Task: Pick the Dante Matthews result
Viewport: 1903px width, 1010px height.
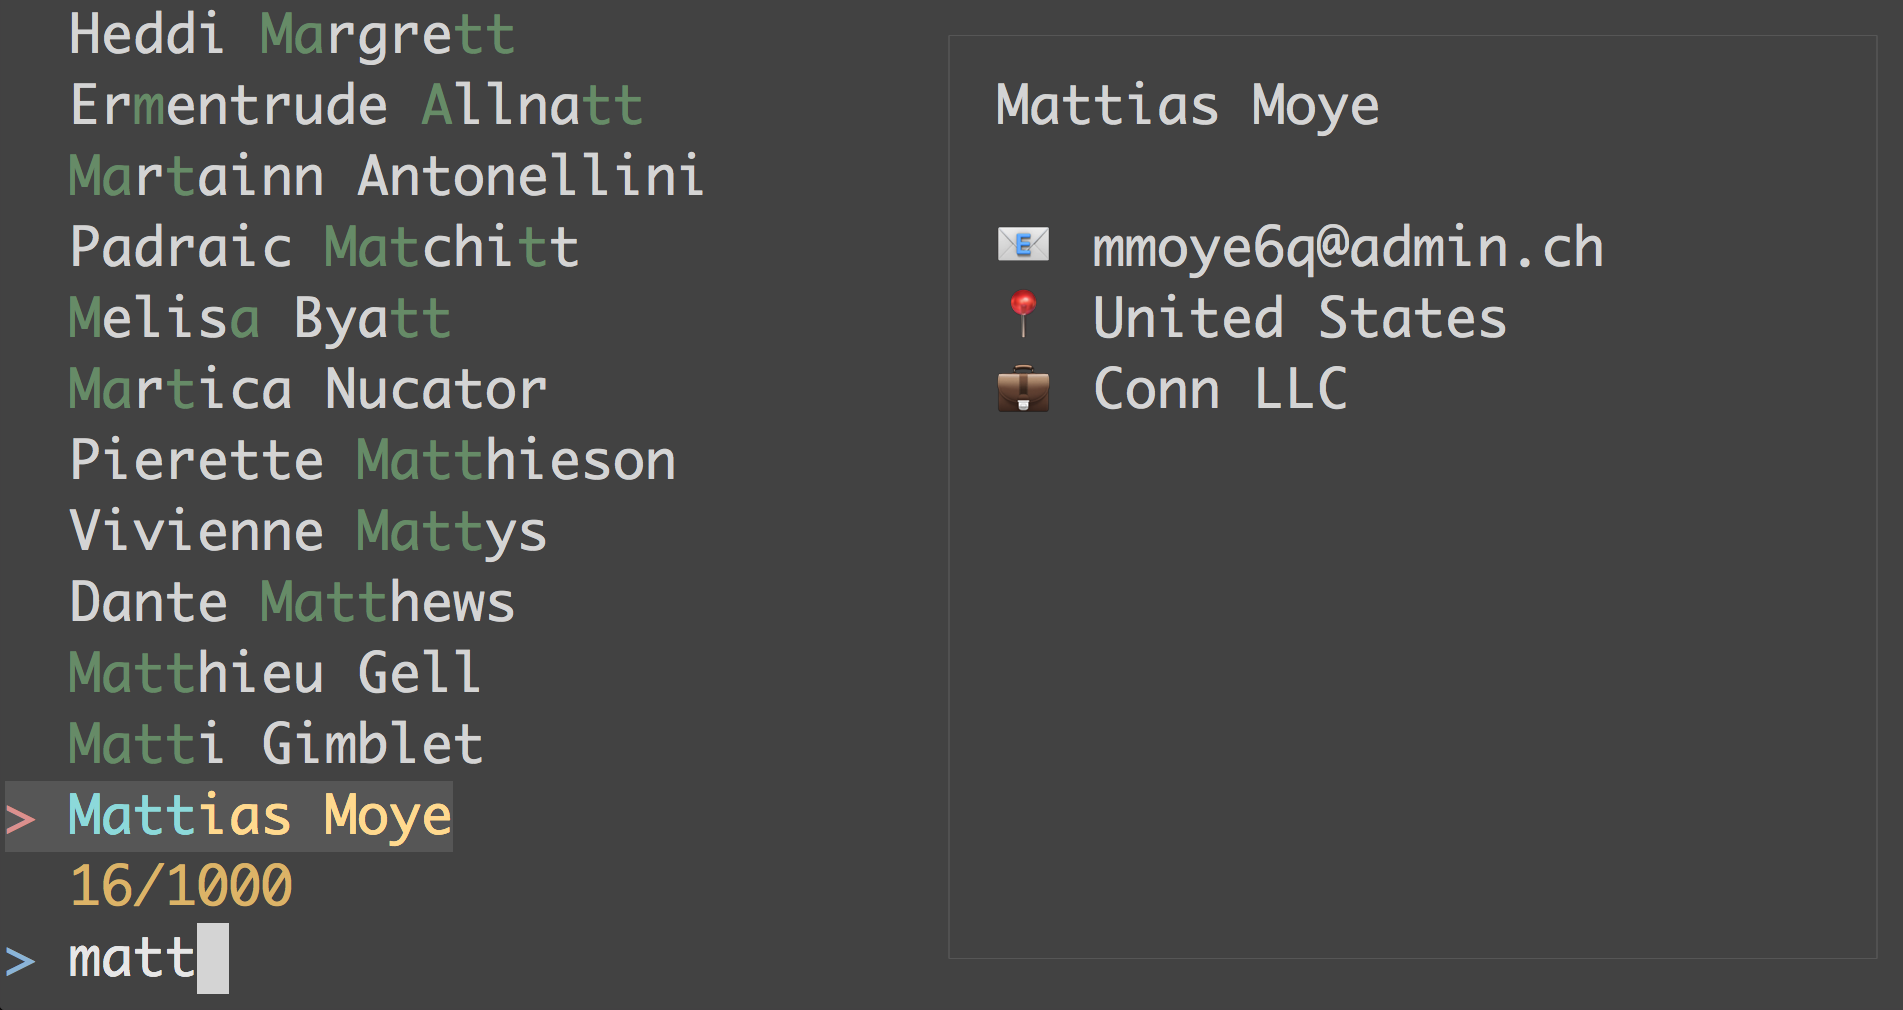Action: [292, 602]
